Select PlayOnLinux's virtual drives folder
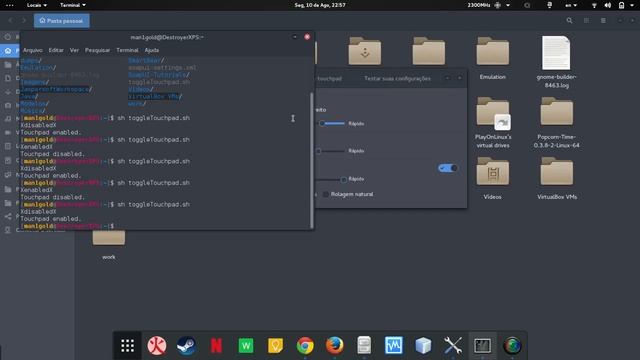 (493, 122)
